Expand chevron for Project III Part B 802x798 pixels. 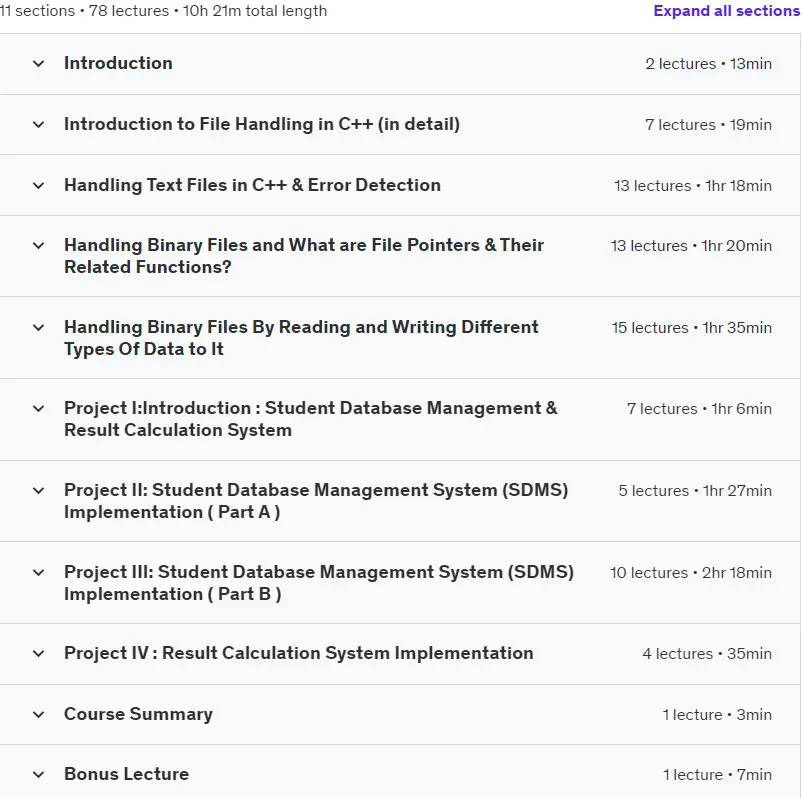[38, 572]
